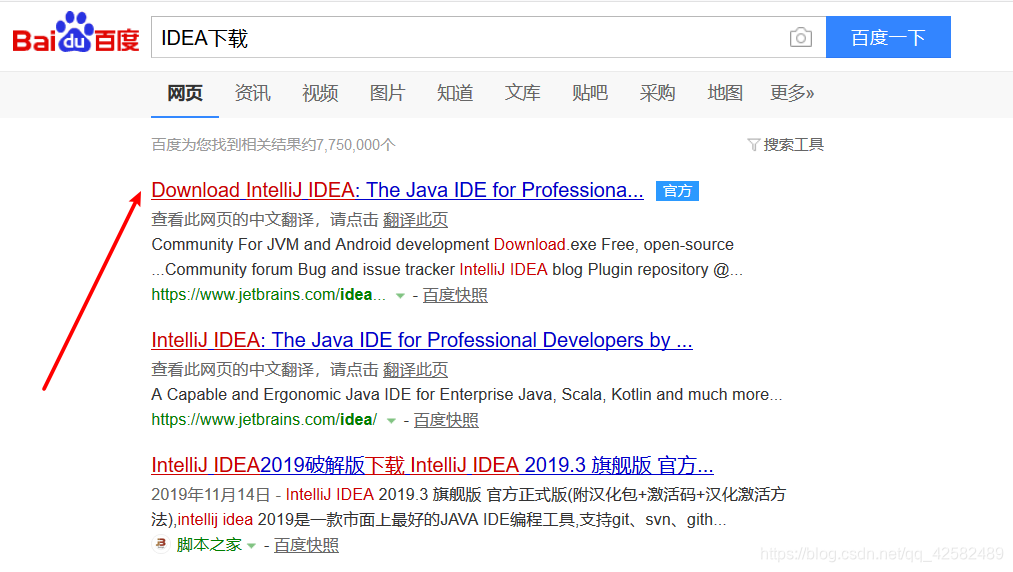Open 百度快照 for the first result
This screenshot has height=572, width=1013.
[x=455, y=295]
